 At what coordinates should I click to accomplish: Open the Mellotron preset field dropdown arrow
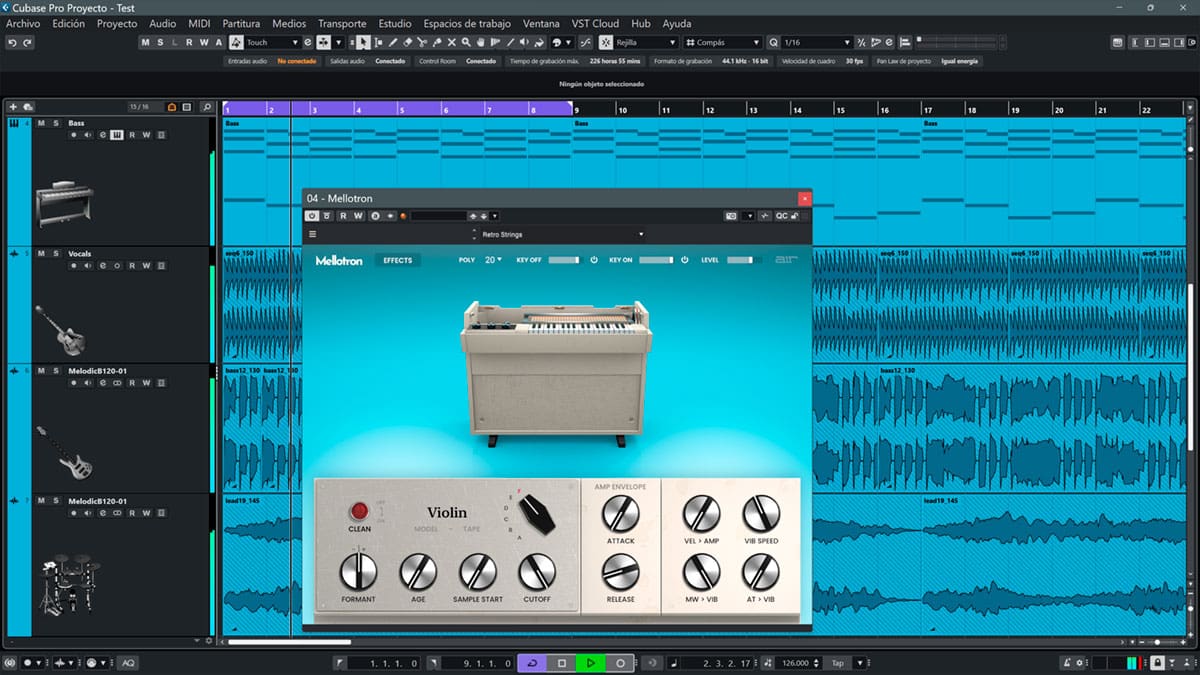[494, 216]
